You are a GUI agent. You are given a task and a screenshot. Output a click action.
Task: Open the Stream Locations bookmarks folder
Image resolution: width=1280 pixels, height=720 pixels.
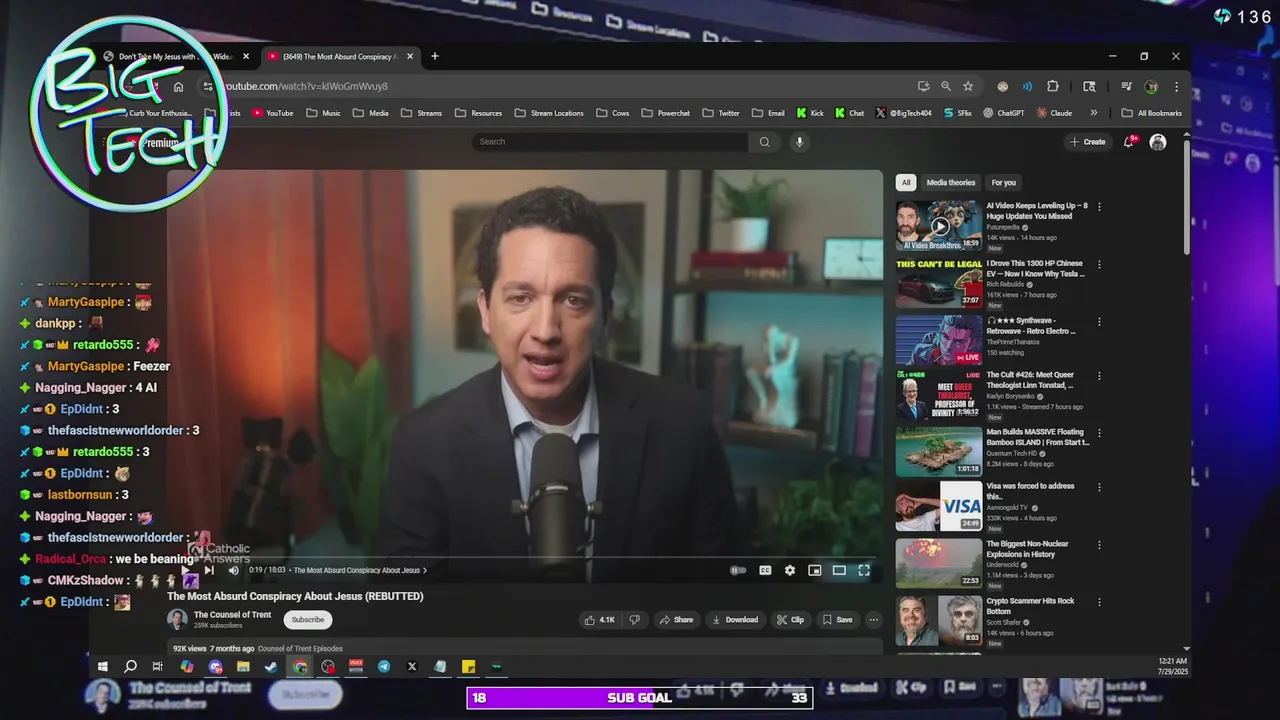point(549,113)
